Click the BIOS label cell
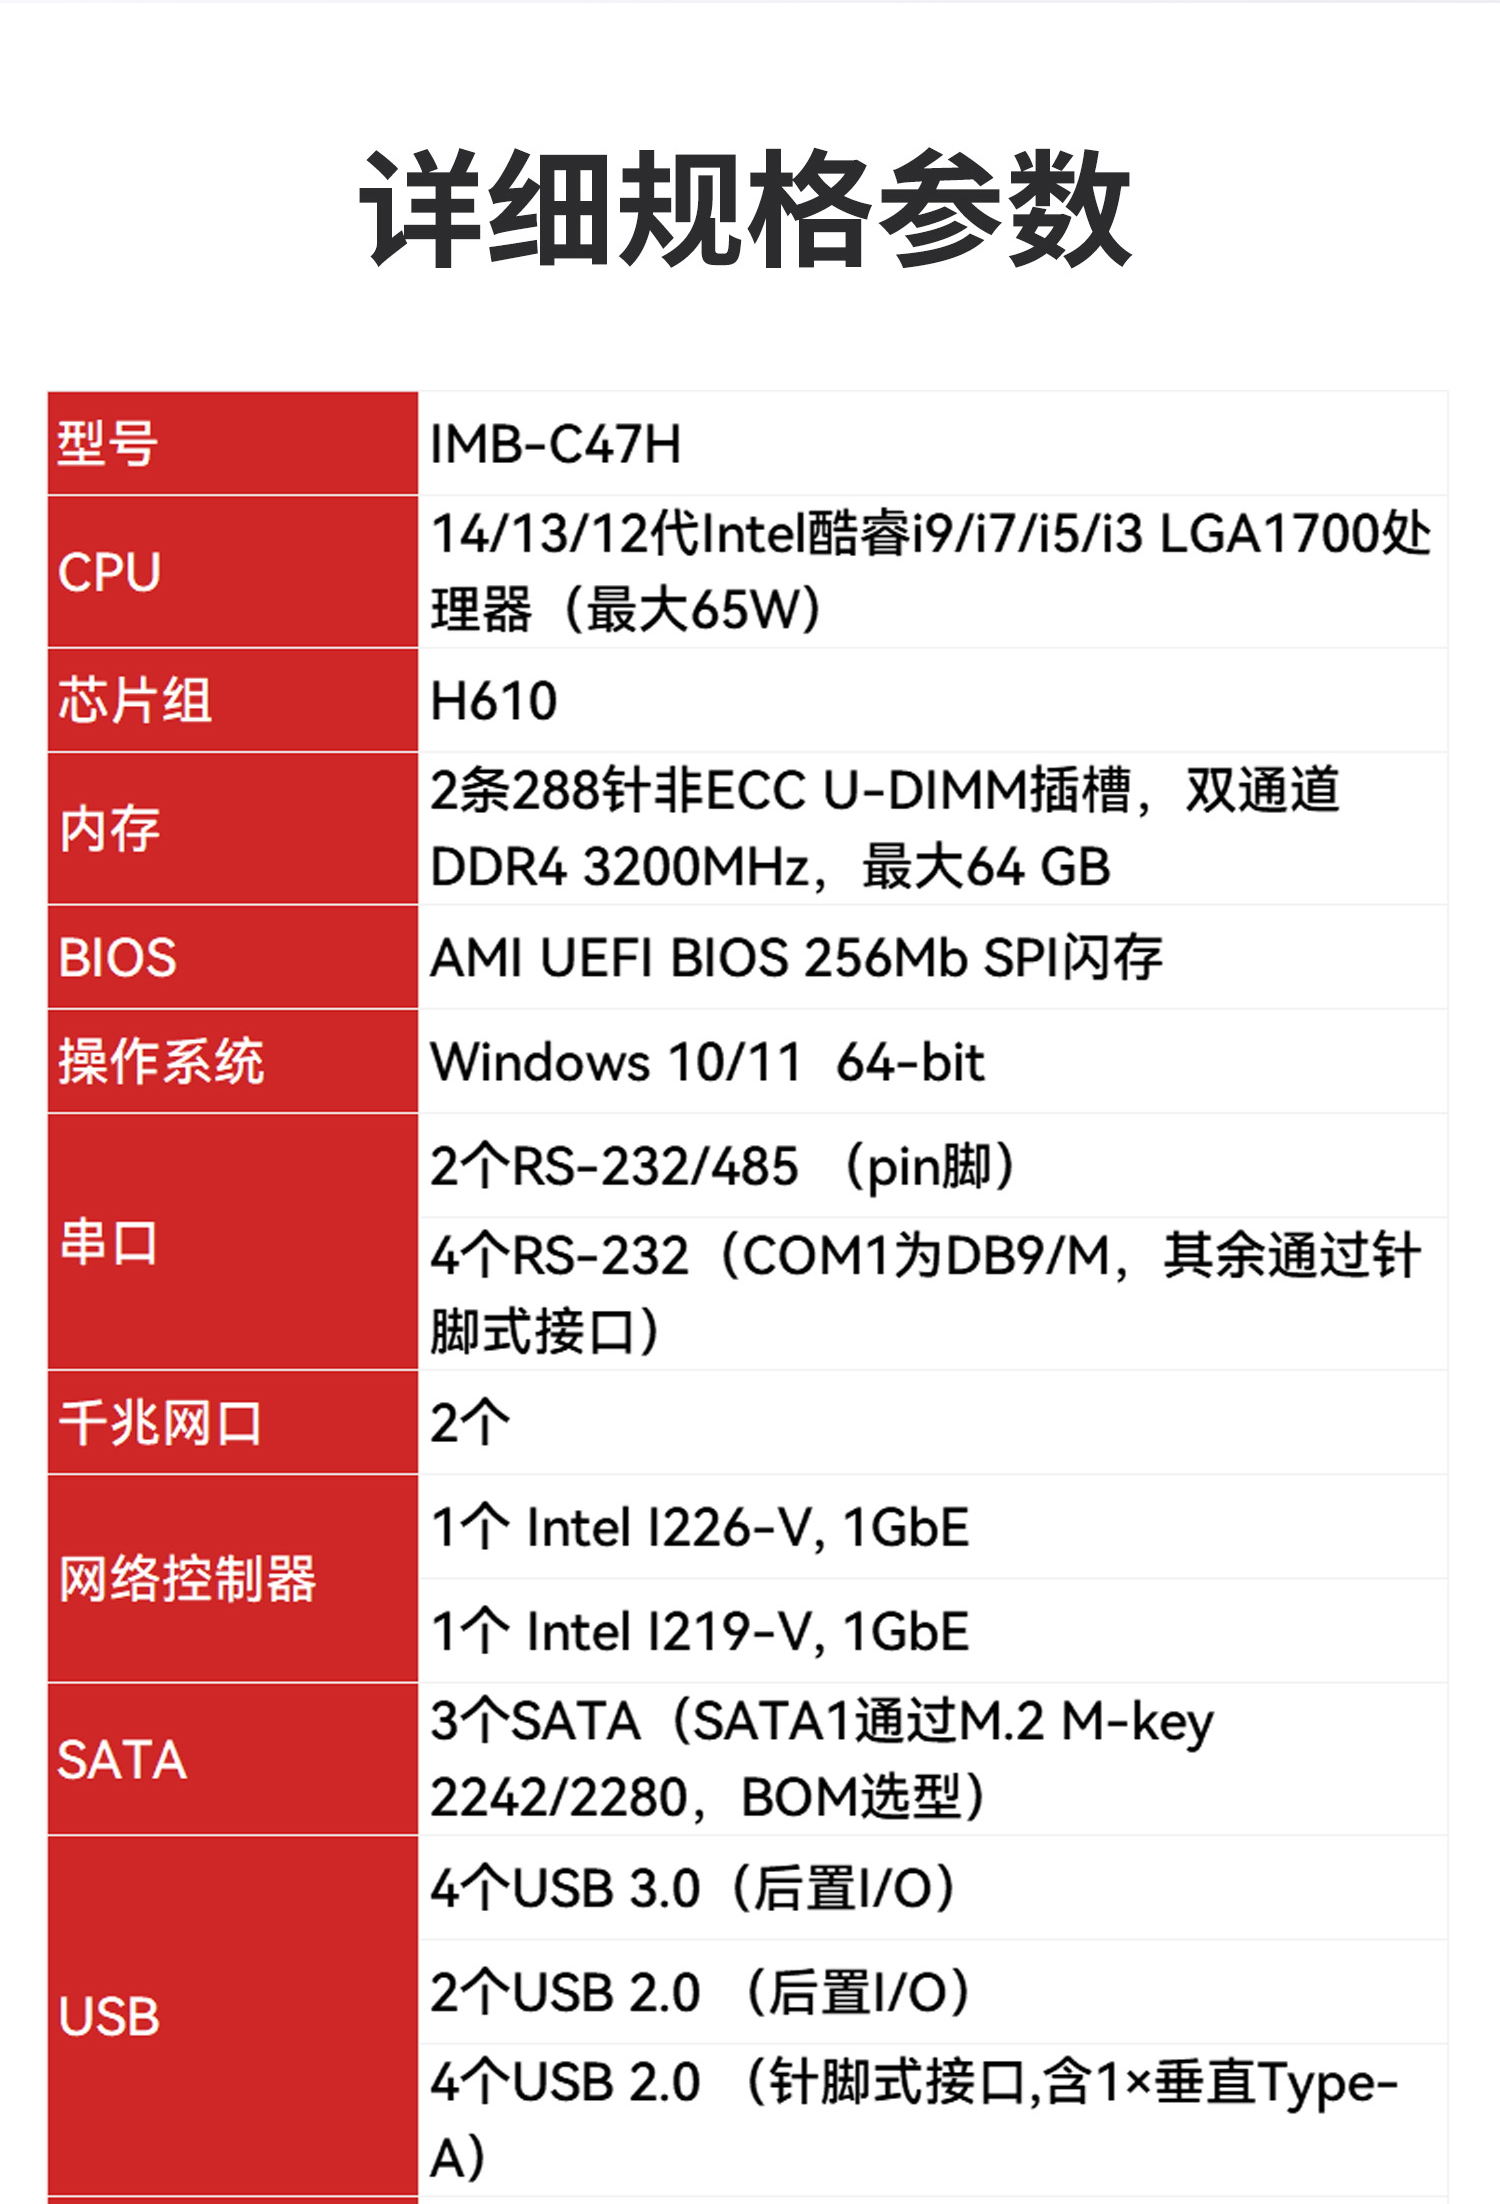Image resolution: width=1500 pixels, height=2204 pixels. tap(117, 958)
